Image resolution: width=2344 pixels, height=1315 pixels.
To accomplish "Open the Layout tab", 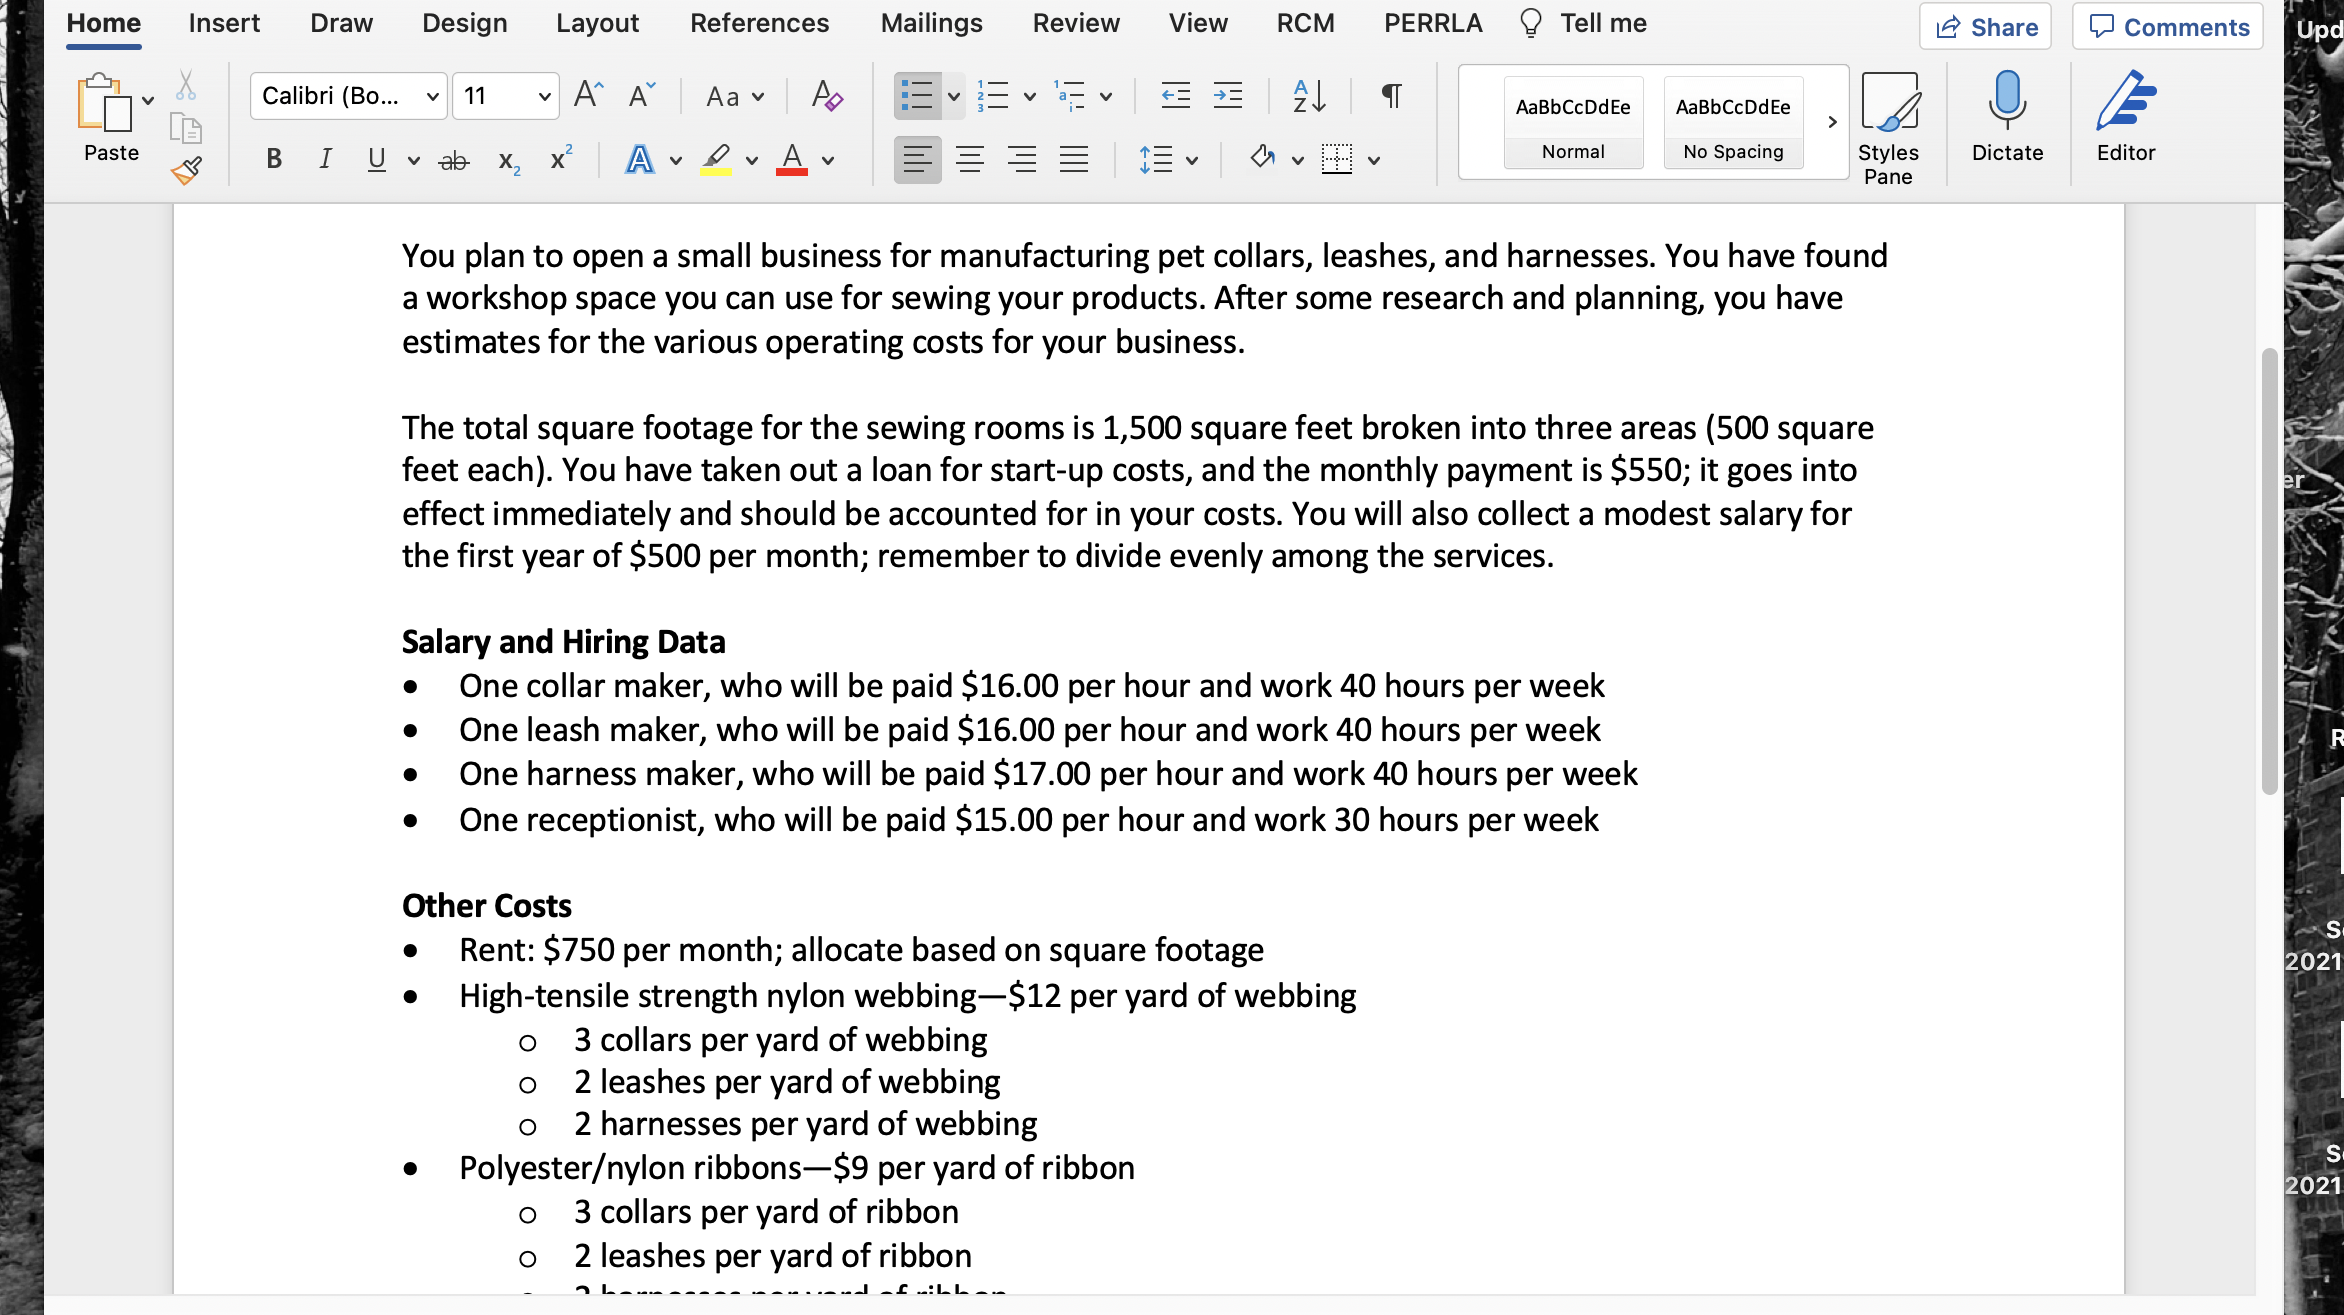I will pyautogui.click(x=597, y=23).
